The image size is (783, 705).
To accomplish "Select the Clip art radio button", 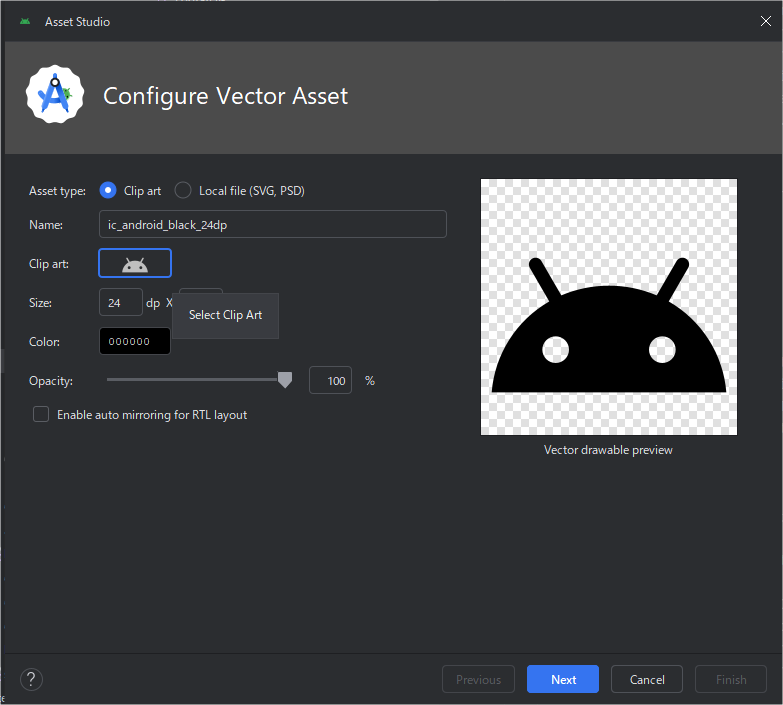I will [x=108, y=191].
